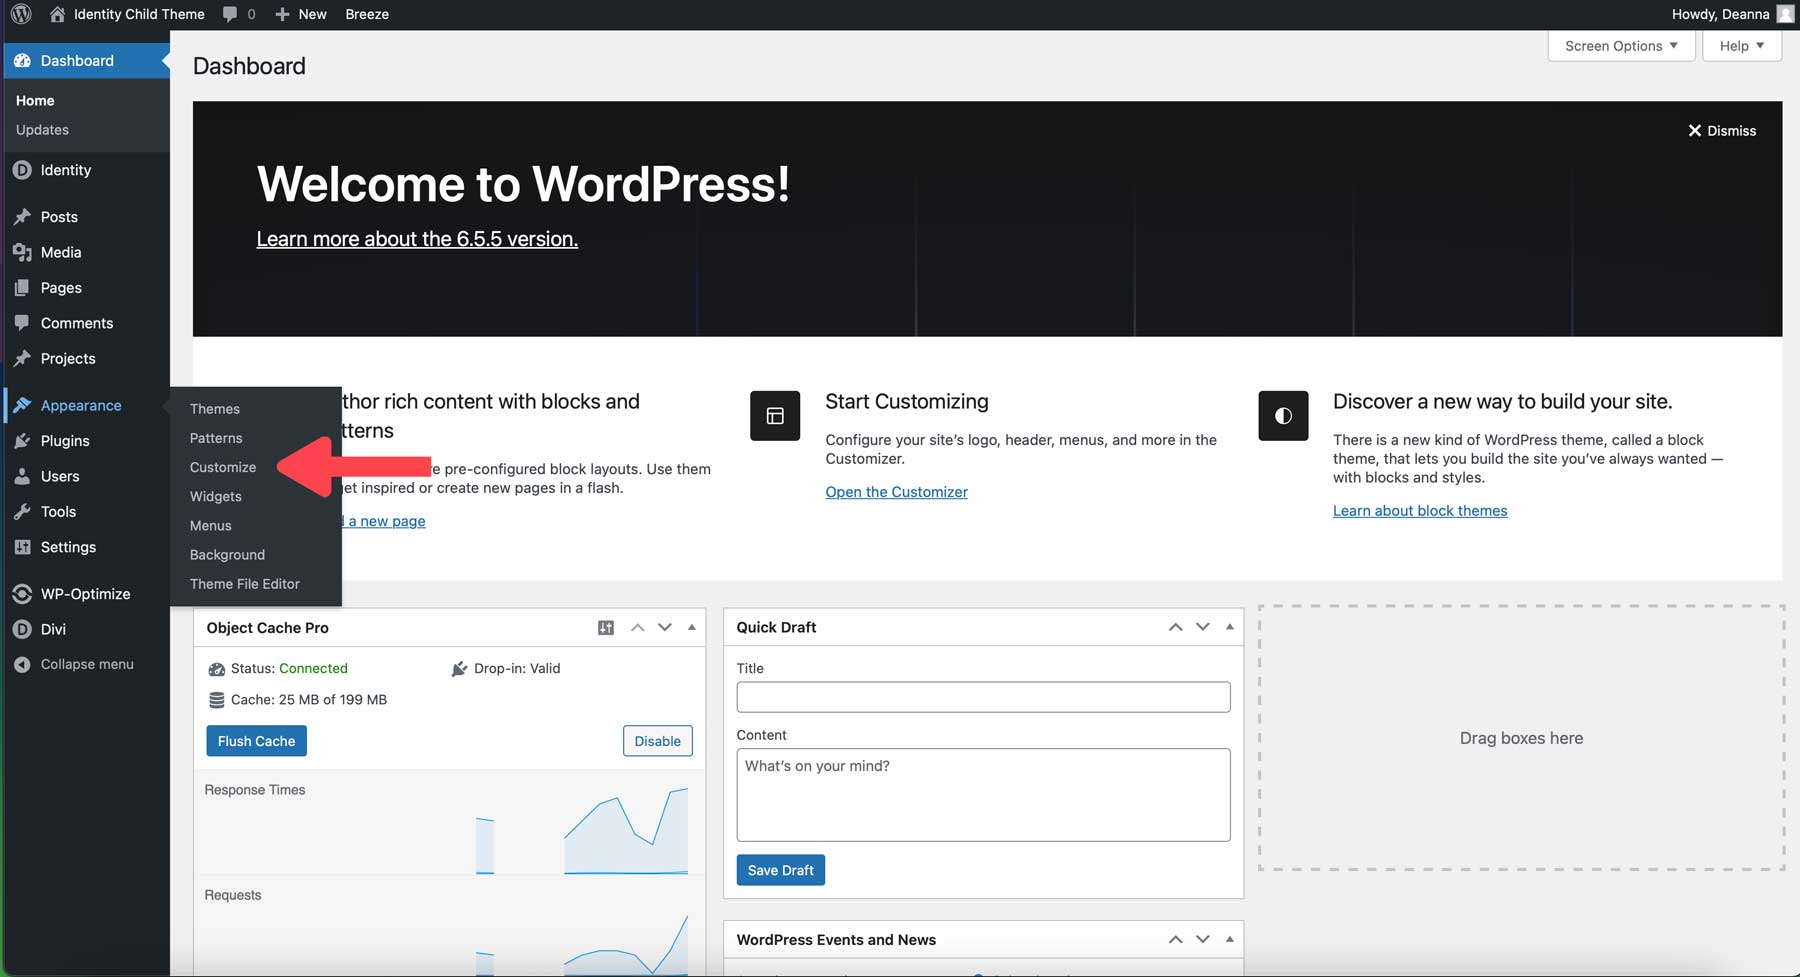Click the block themes half-circle icon
Viewport: 1800px width, 977px height.
[x=1283, y=416]
